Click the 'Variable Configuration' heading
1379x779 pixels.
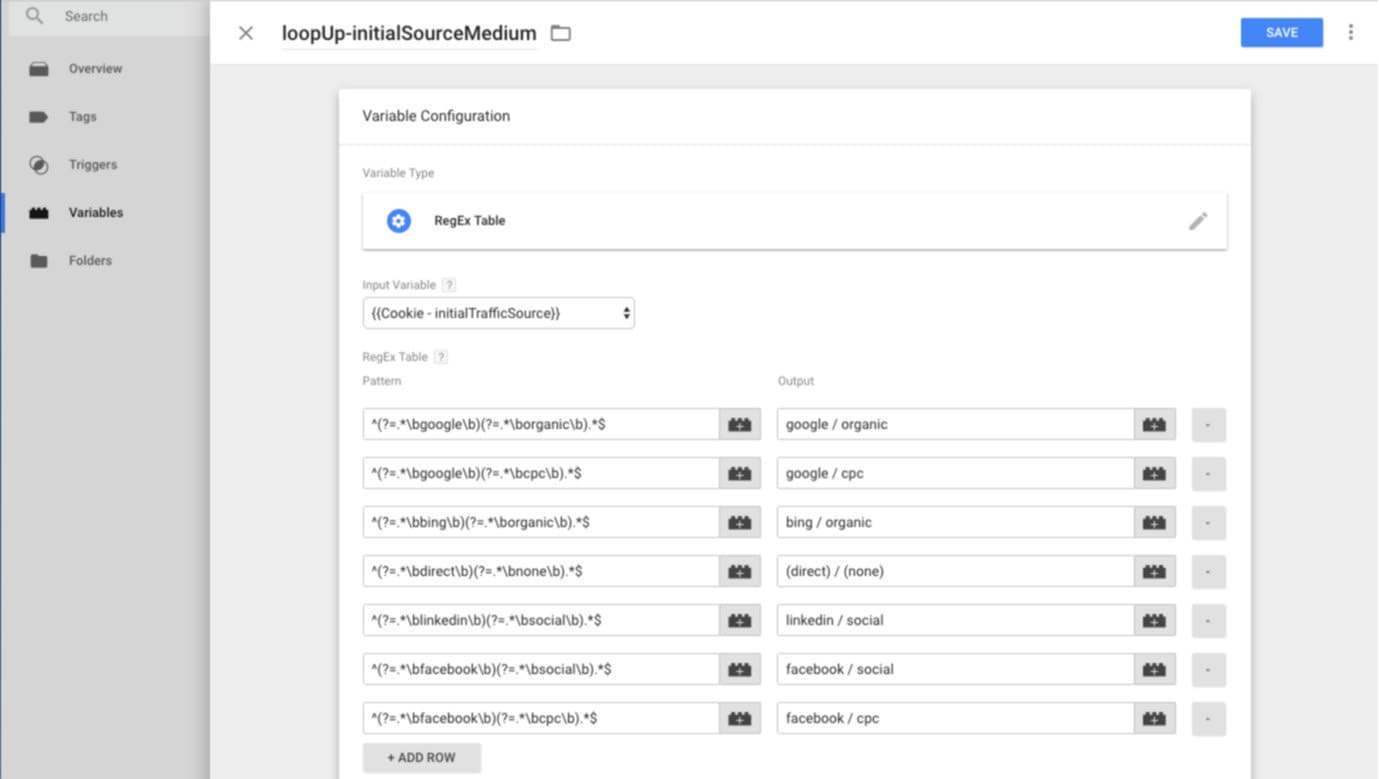click(436, 116)
